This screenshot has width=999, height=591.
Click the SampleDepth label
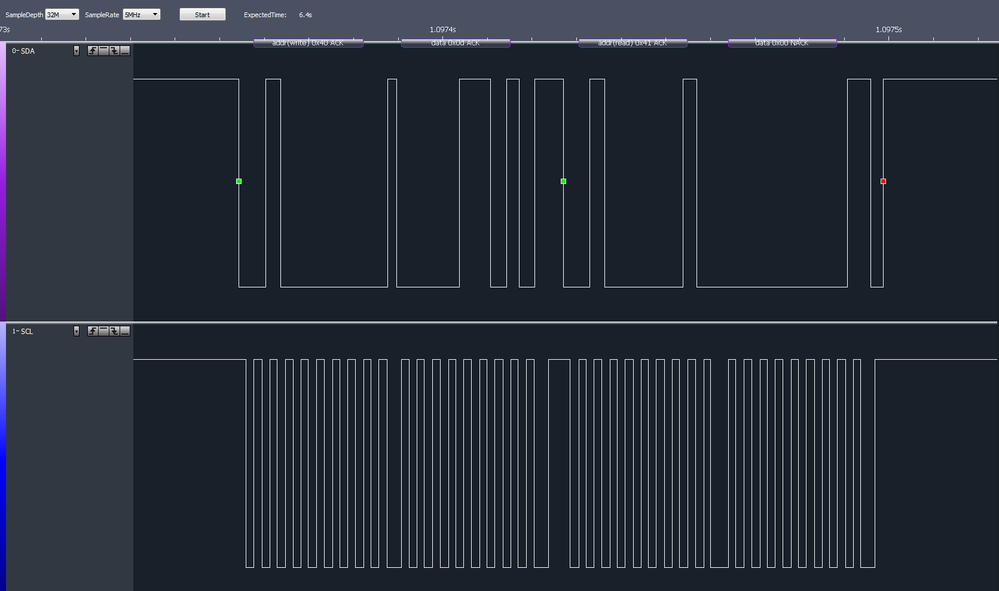pyautogui.click(x=24, y=15)
